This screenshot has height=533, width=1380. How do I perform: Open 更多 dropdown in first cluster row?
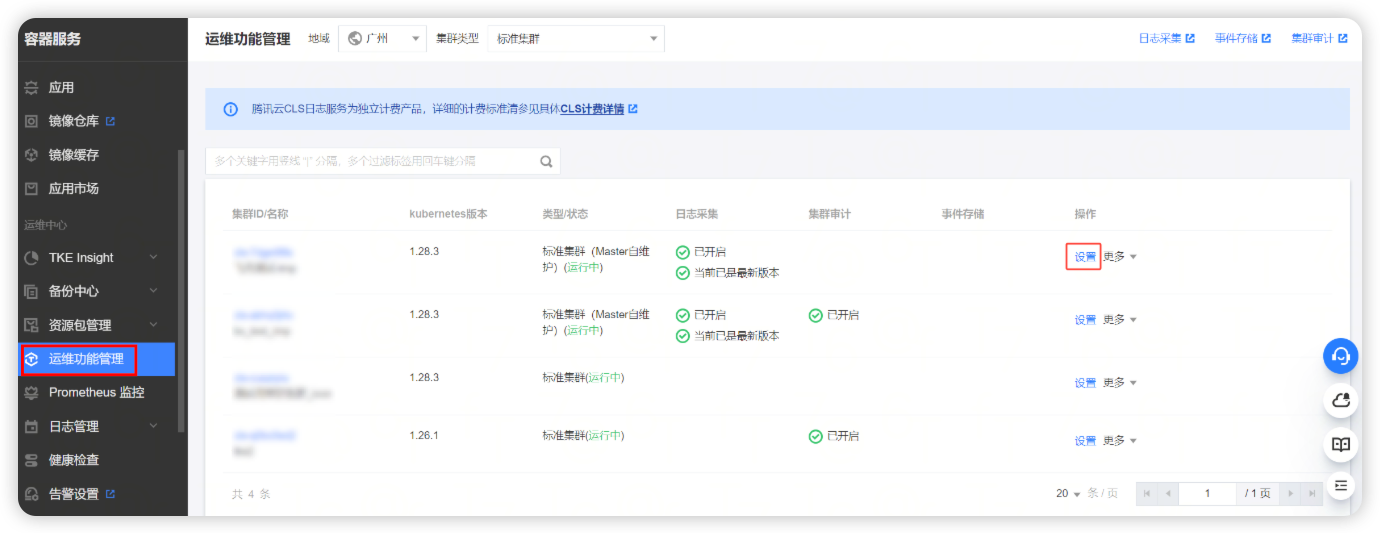click(x=1120, y=257)
